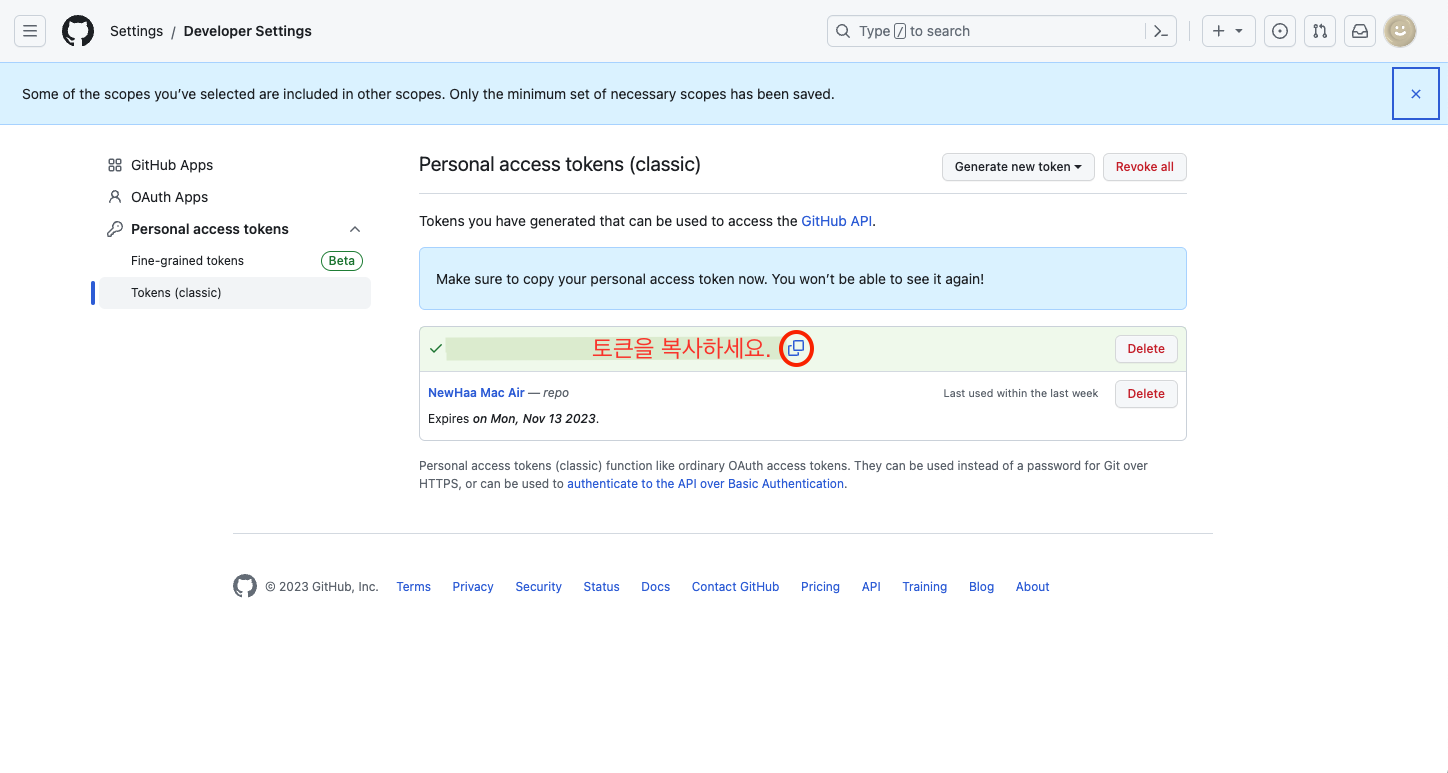Open the Terms footer link
Screen dimensions: 1448x773
(x=413, y=587)
